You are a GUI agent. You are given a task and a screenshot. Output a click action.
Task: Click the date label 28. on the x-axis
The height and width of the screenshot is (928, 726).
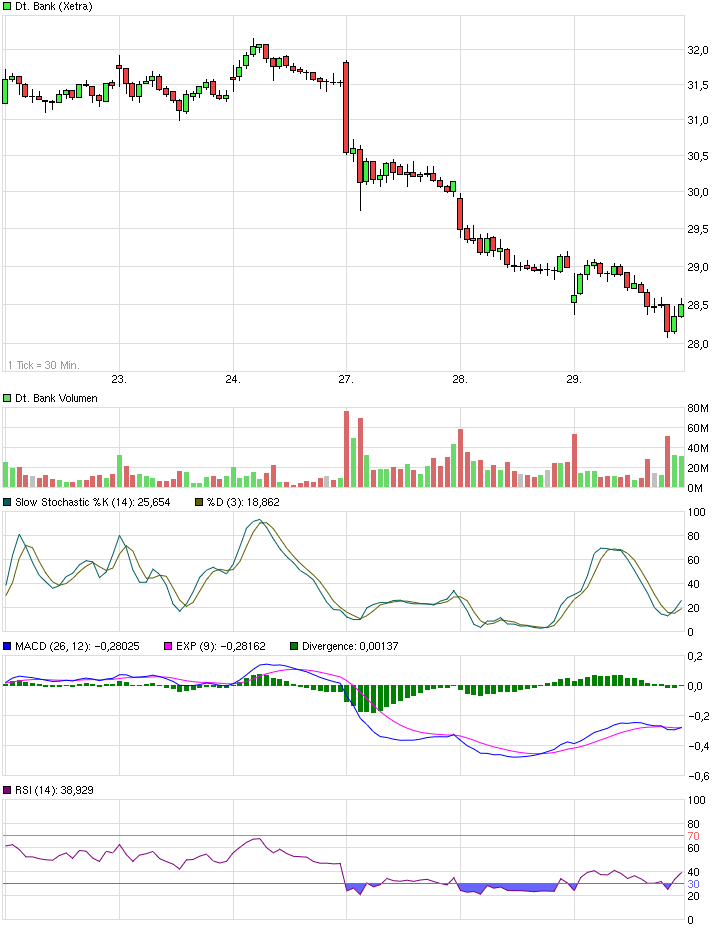point(460,379)
